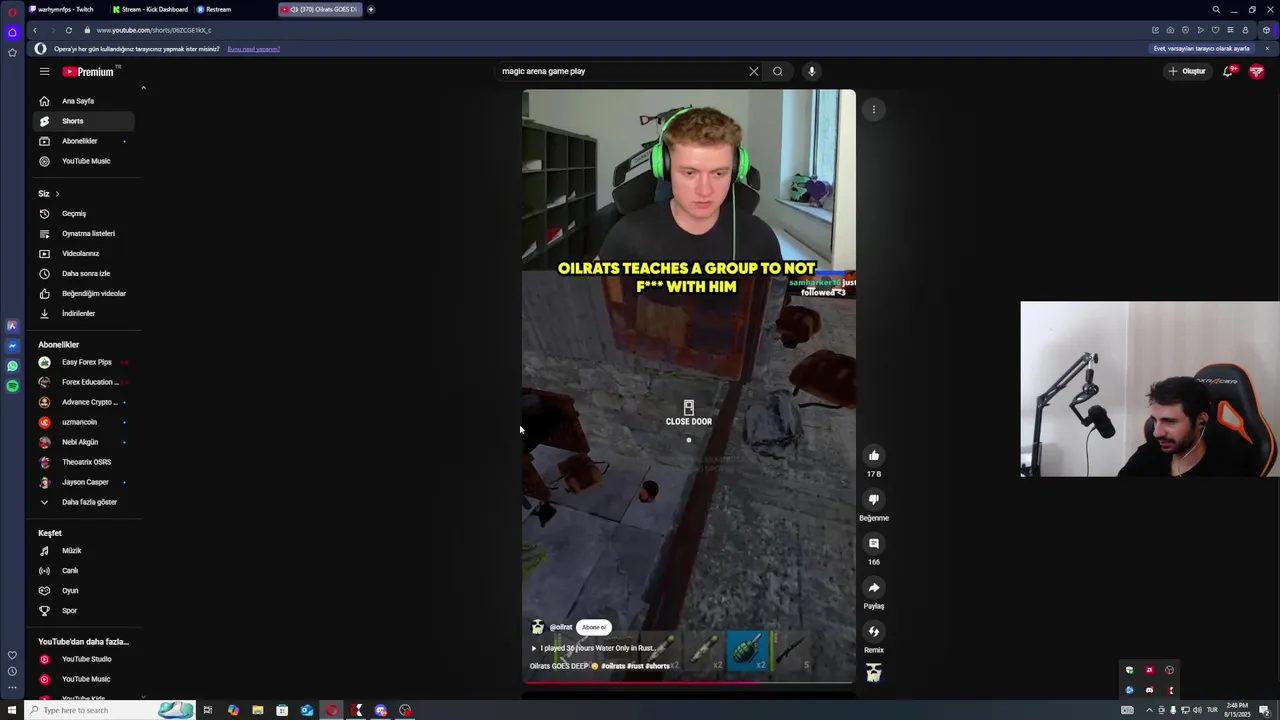Open WhatsApp in Opera sidebar
The width and height of the screenshot is (1280, 720).
[12, 366]
